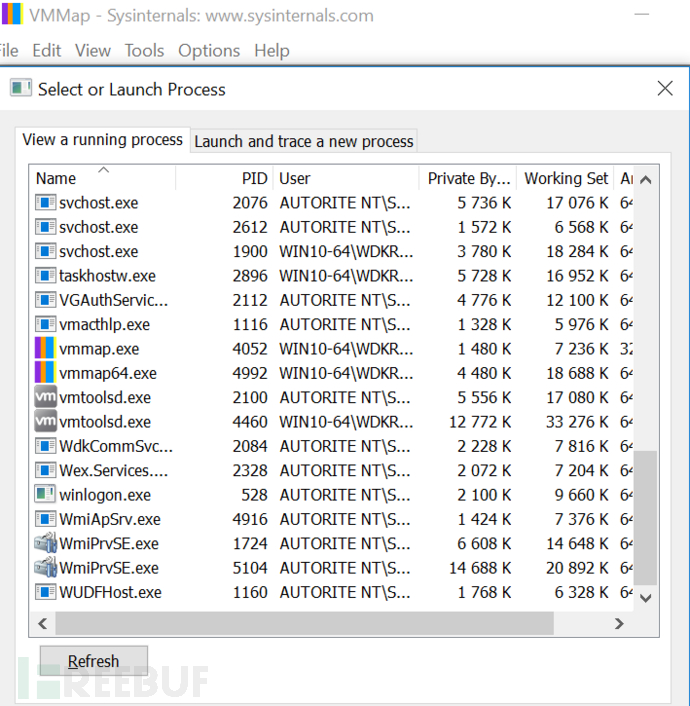
Task: Click PID value 4052
Action: click(250, 349)
